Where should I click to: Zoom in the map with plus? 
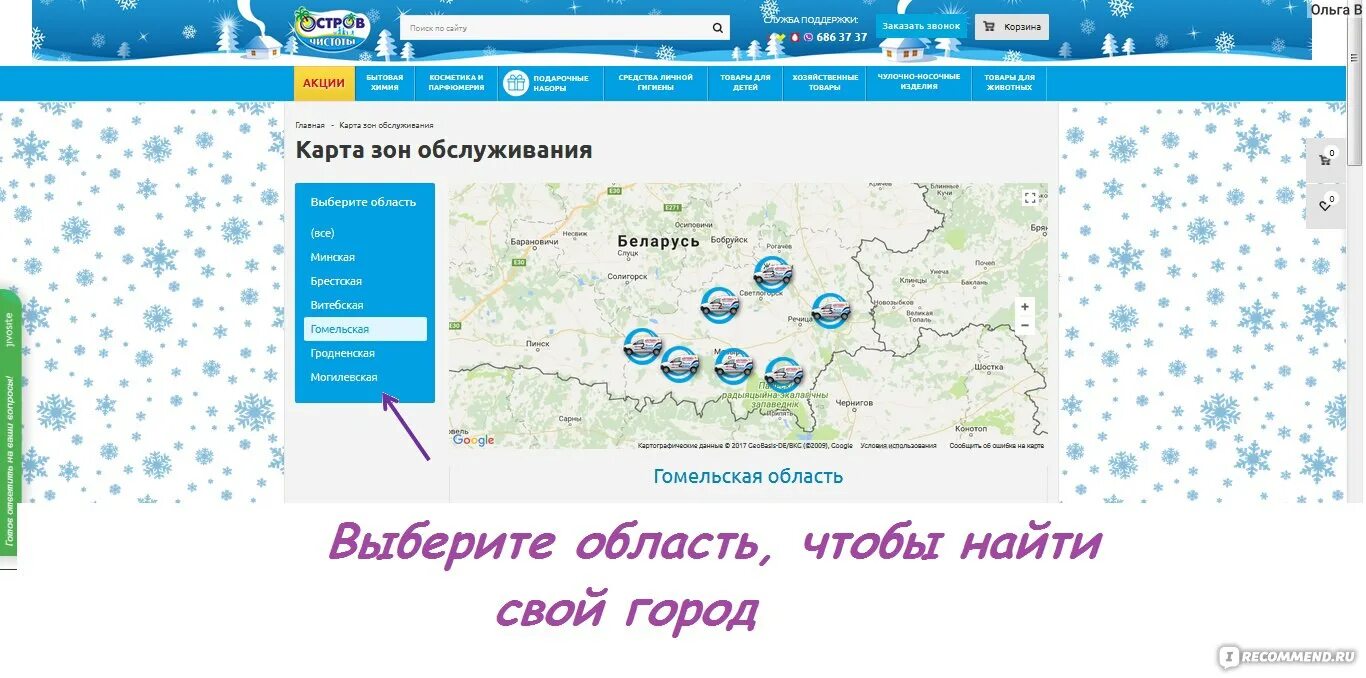coord(1024,307)
